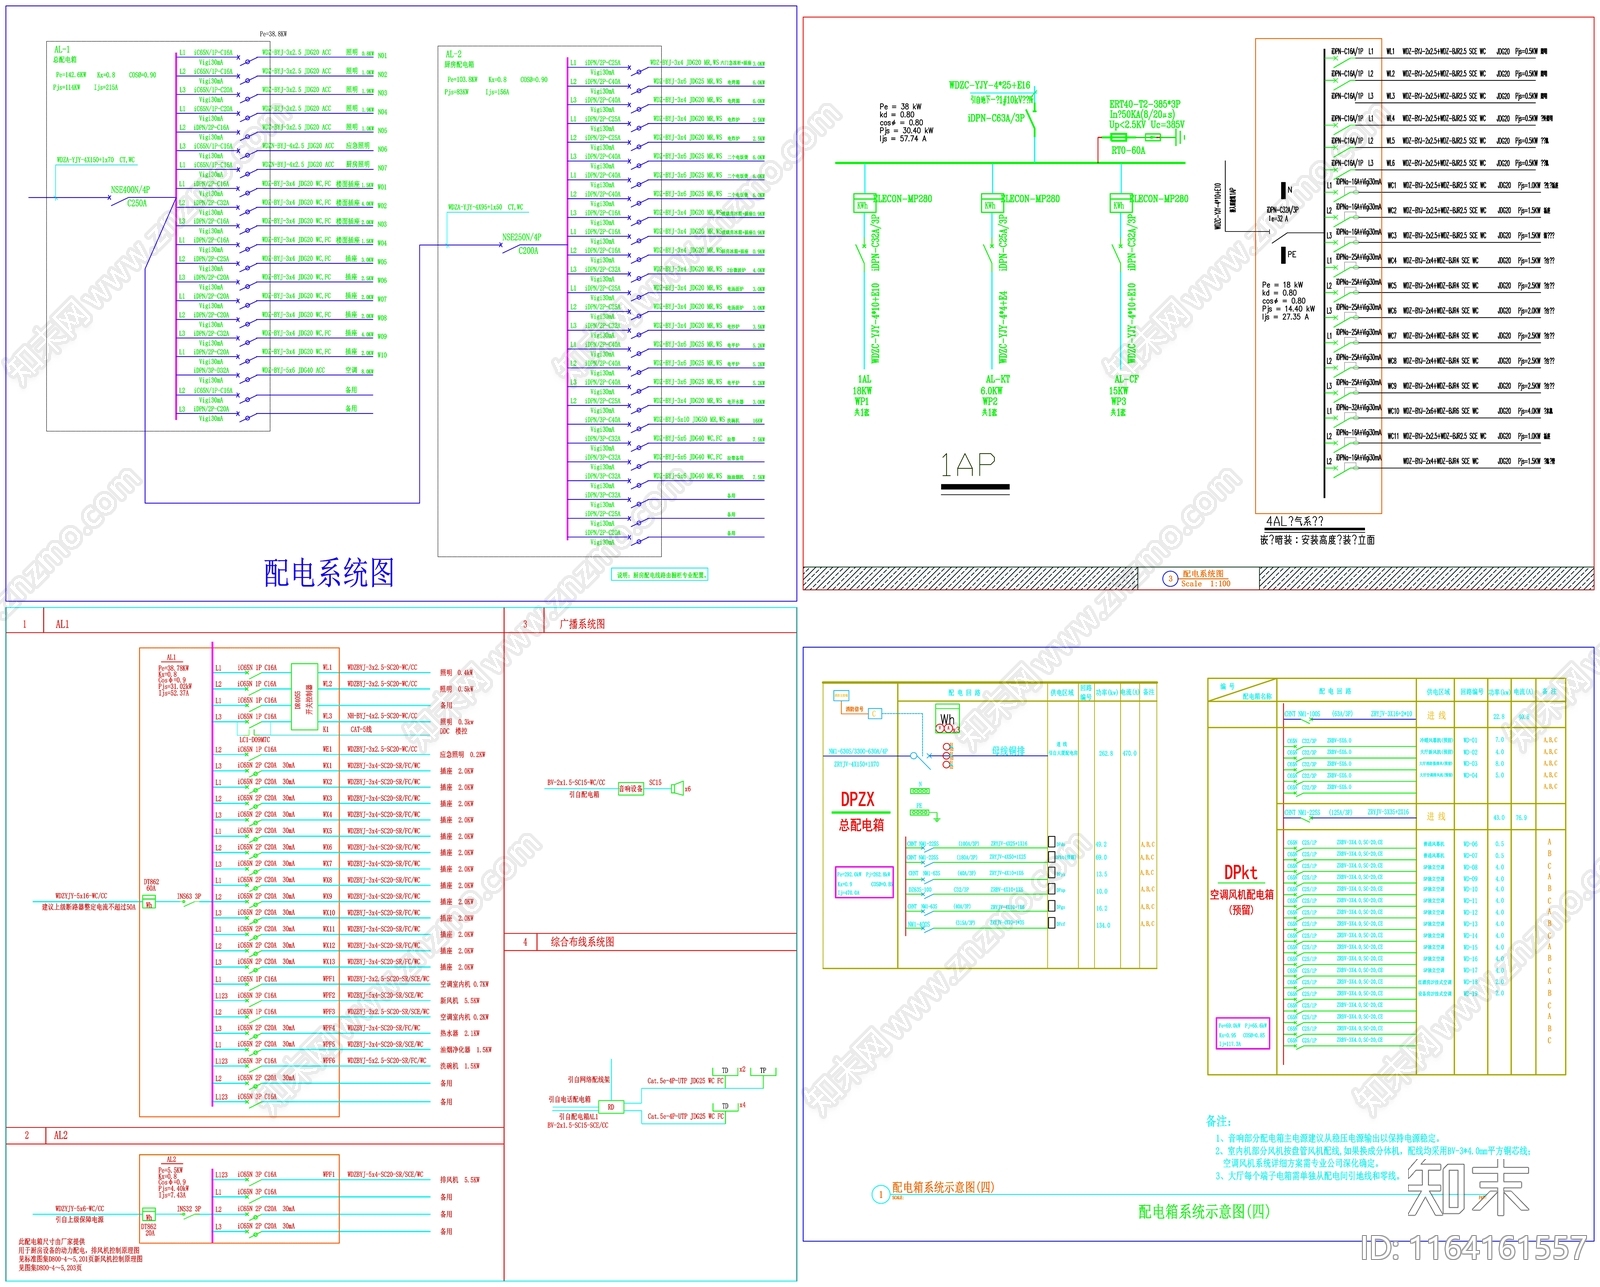Viewport: 1600px width, 1287px height.
Task: Click the 'WP1' circuit label
Action: pyautogui.click(x=862, y=402)
